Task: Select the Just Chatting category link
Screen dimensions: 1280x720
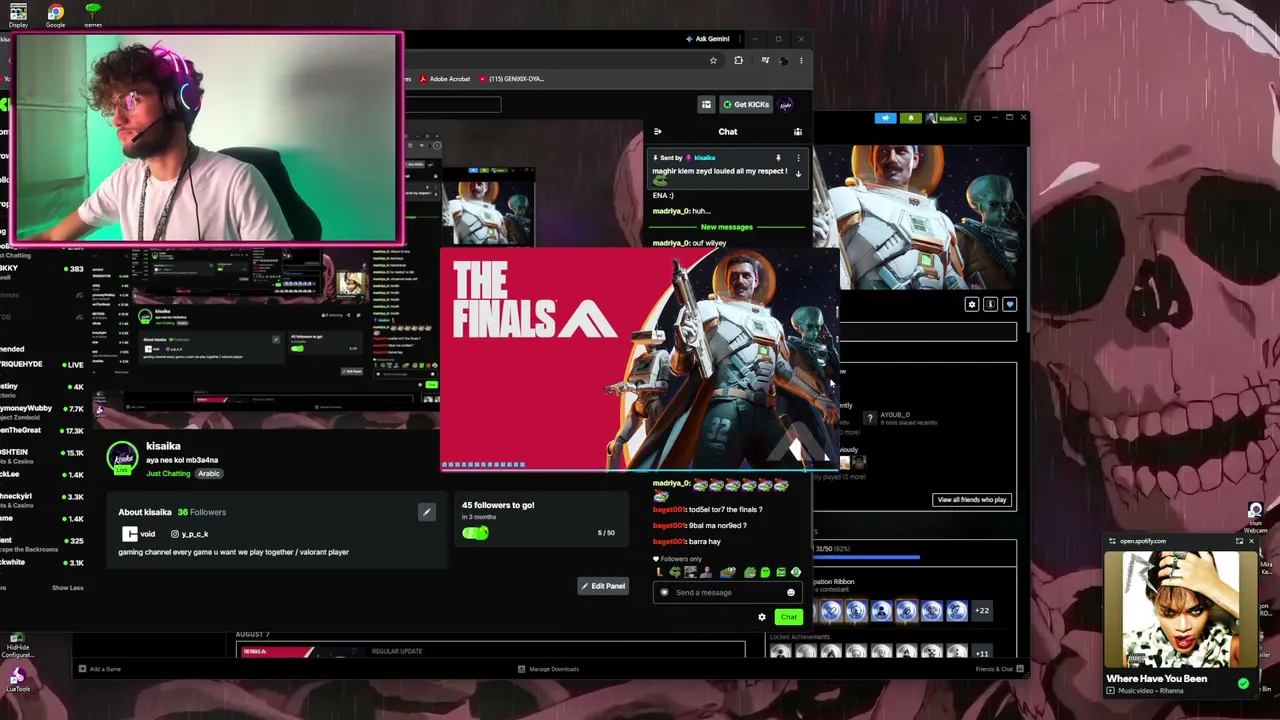Action: (168, 474)
